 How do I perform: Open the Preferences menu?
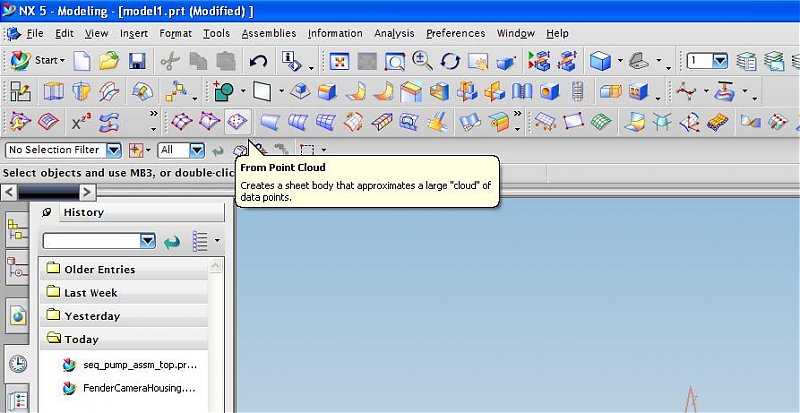pyautogui.click(x=456, y=33)
